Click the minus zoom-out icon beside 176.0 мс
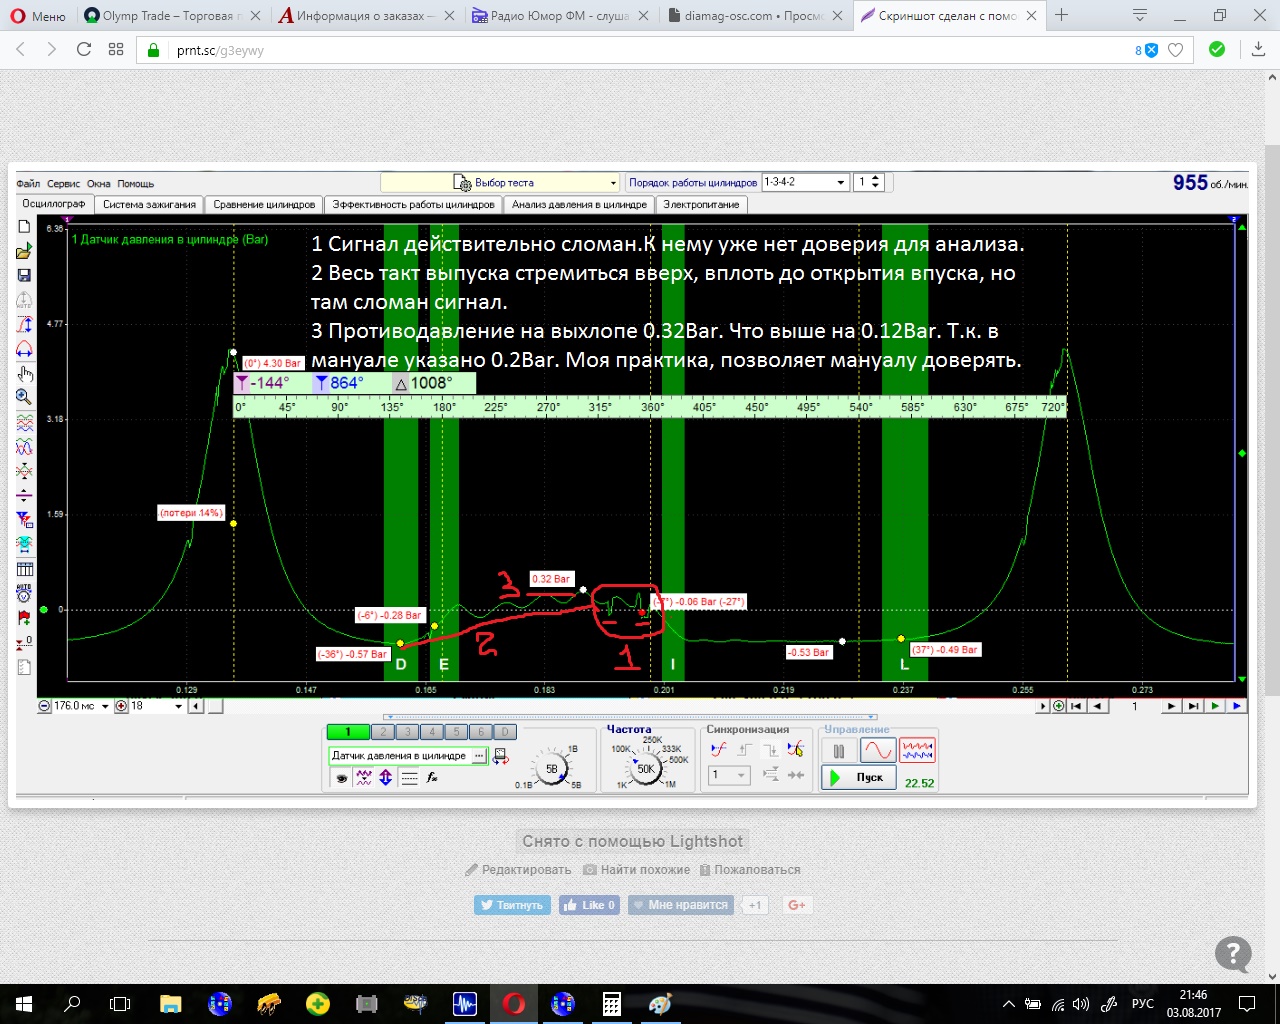The height and width of the screenshot is (1024, 1280). (x=44, y=706)
